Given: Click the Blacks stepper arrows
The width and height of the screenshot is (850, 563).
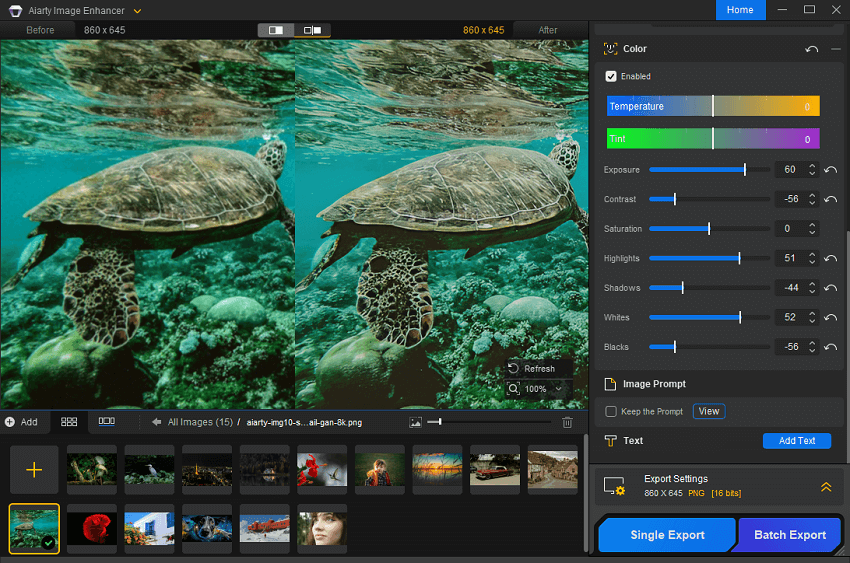Looking at the screenshot, I should pos(812,347).
